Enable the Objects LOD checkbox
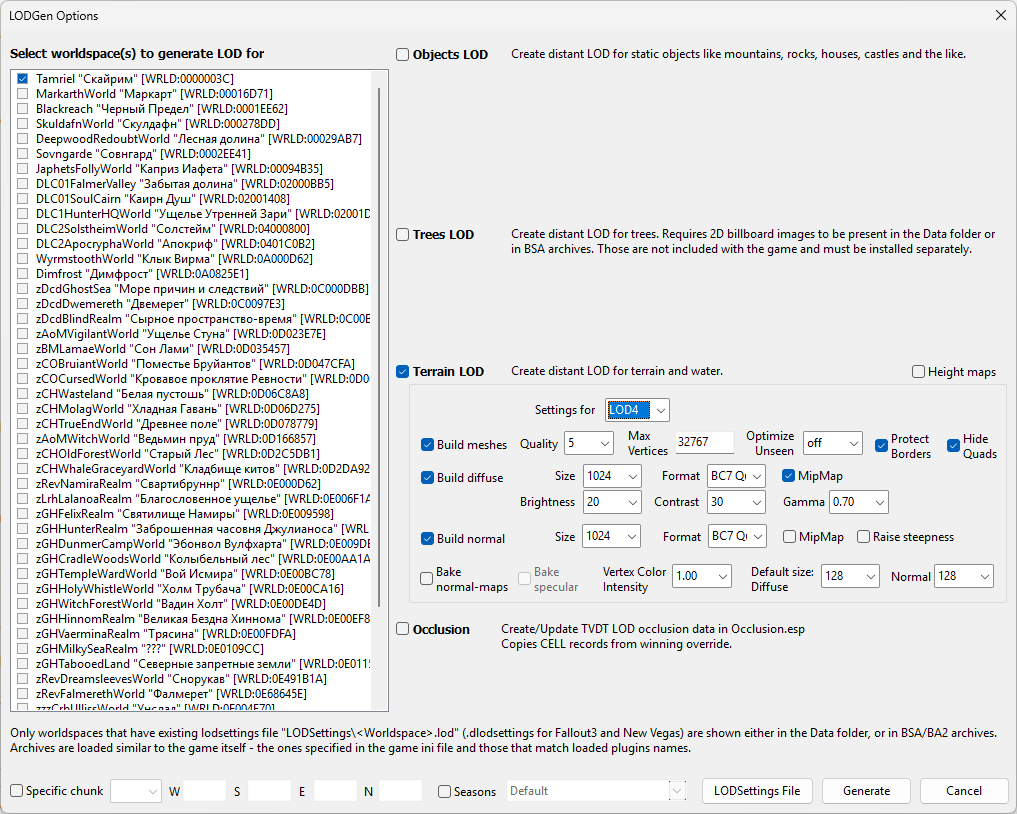The height and width of the screenshot is (814, 1017). click(403, 54)
